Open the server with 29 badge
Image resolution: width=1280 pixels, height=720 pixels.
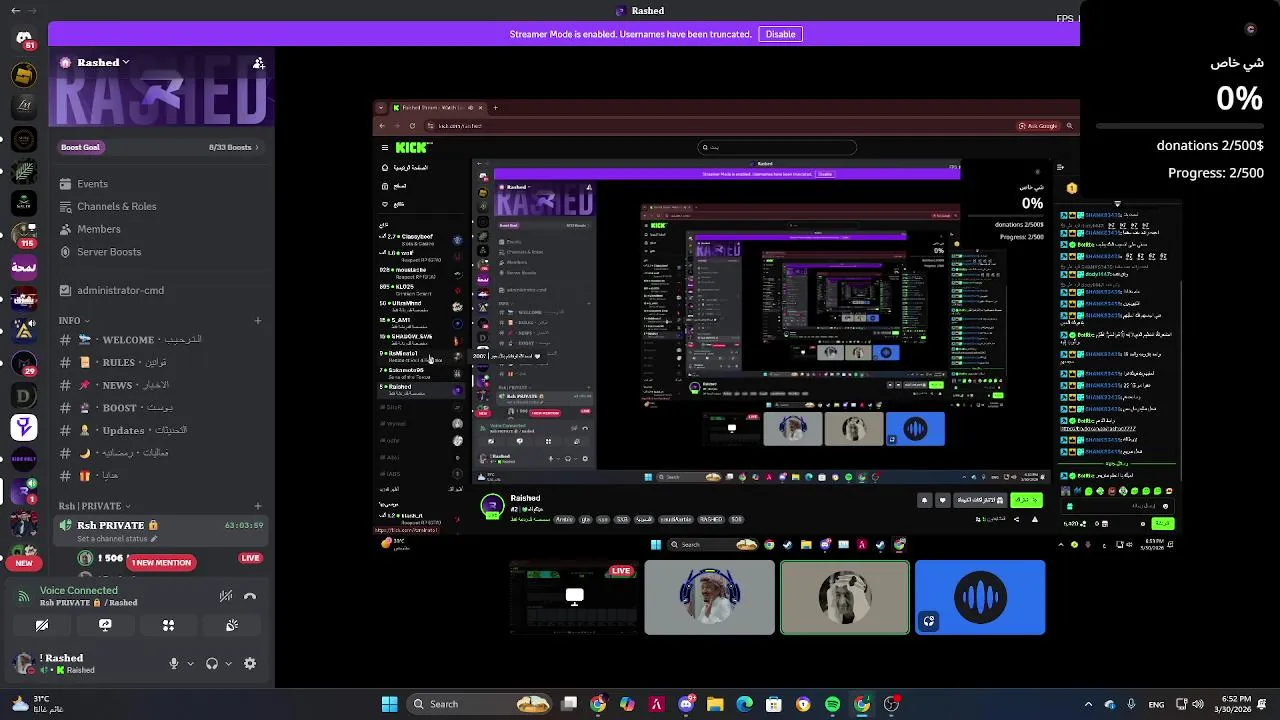pos(24,363)
